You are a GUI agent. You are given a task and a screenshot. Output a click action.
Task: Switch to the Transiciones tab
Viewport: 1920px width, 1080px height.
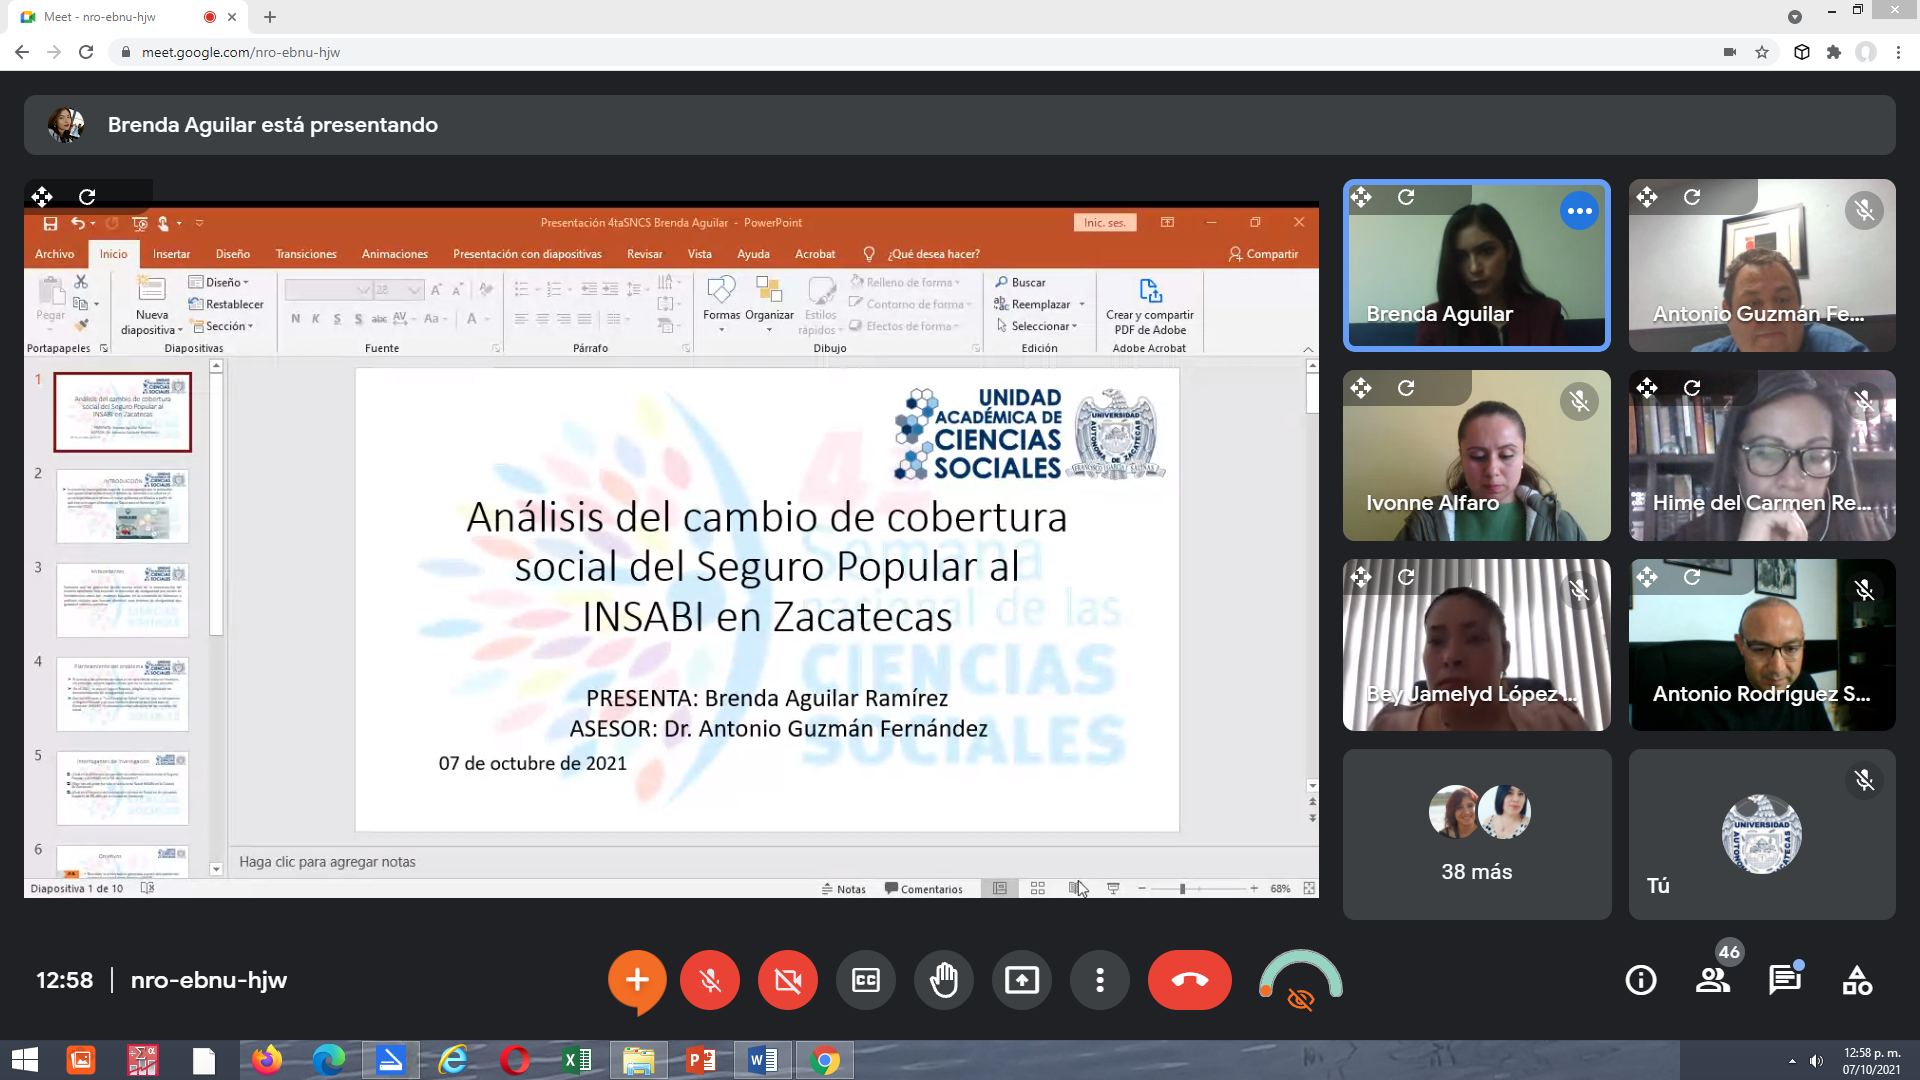click(306, 254)
